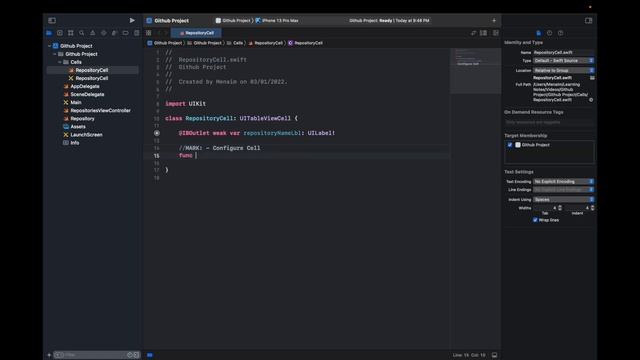Toggle the inspector panel button
The width and height of the screenshot is (640, 360).
tap(588, 20)
